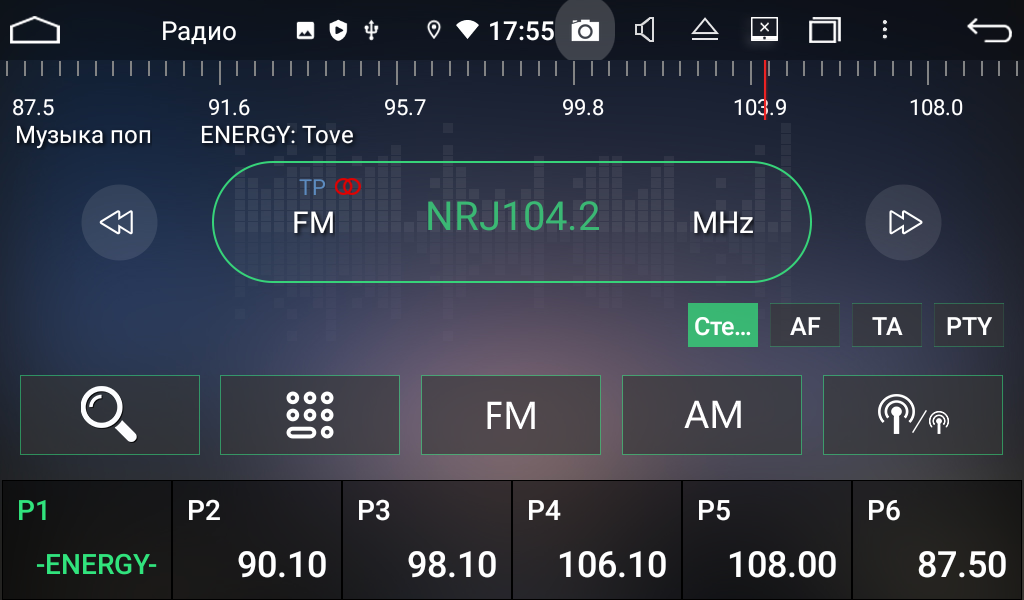
Task: Tap the 87.5 label on frequency scale
Action: point(33,107)
